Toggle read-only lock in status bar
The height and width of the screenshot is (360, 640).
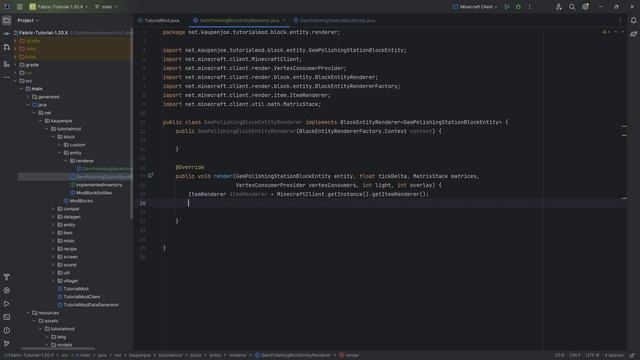coord(632,356)
